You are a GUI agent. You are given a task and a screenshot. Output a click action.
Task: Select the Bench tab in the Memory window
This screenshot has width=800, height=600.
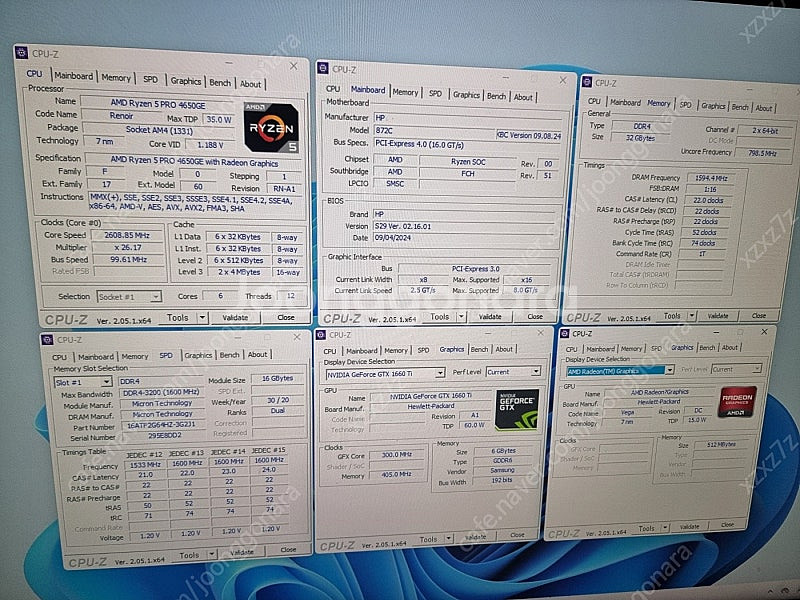pos(740,107)
